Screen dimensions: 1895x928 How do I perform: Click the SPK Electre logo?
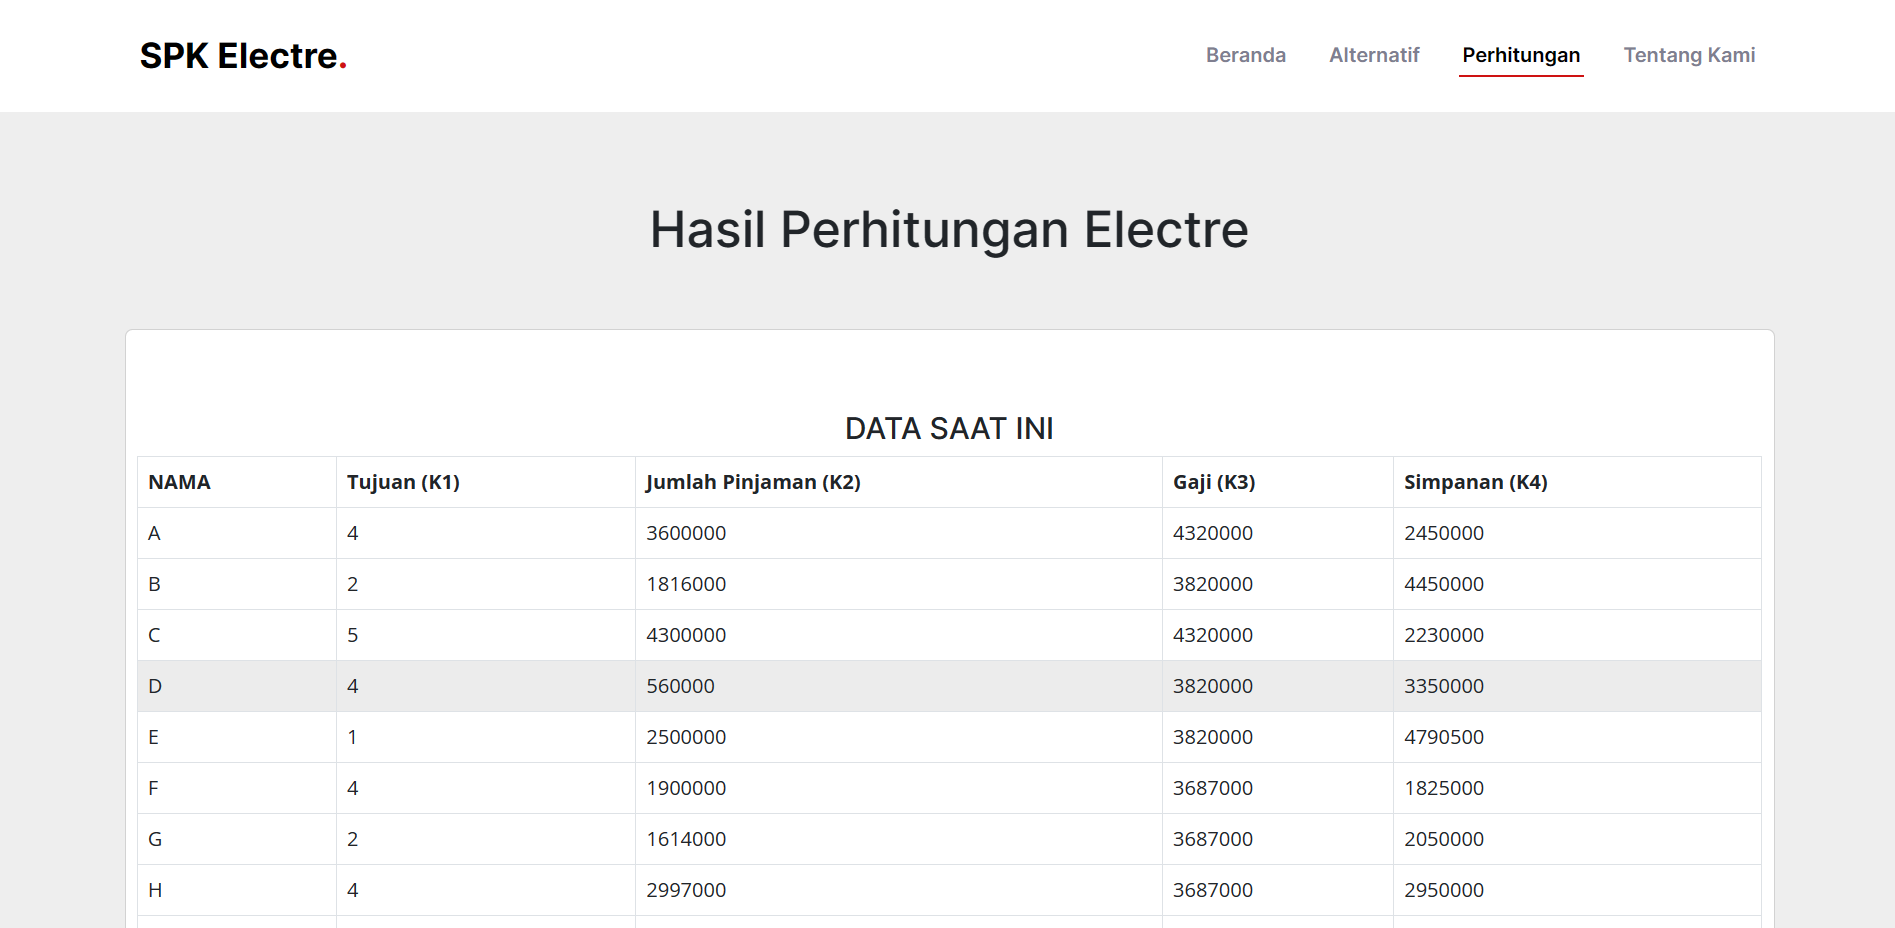[x=243, y=55]
